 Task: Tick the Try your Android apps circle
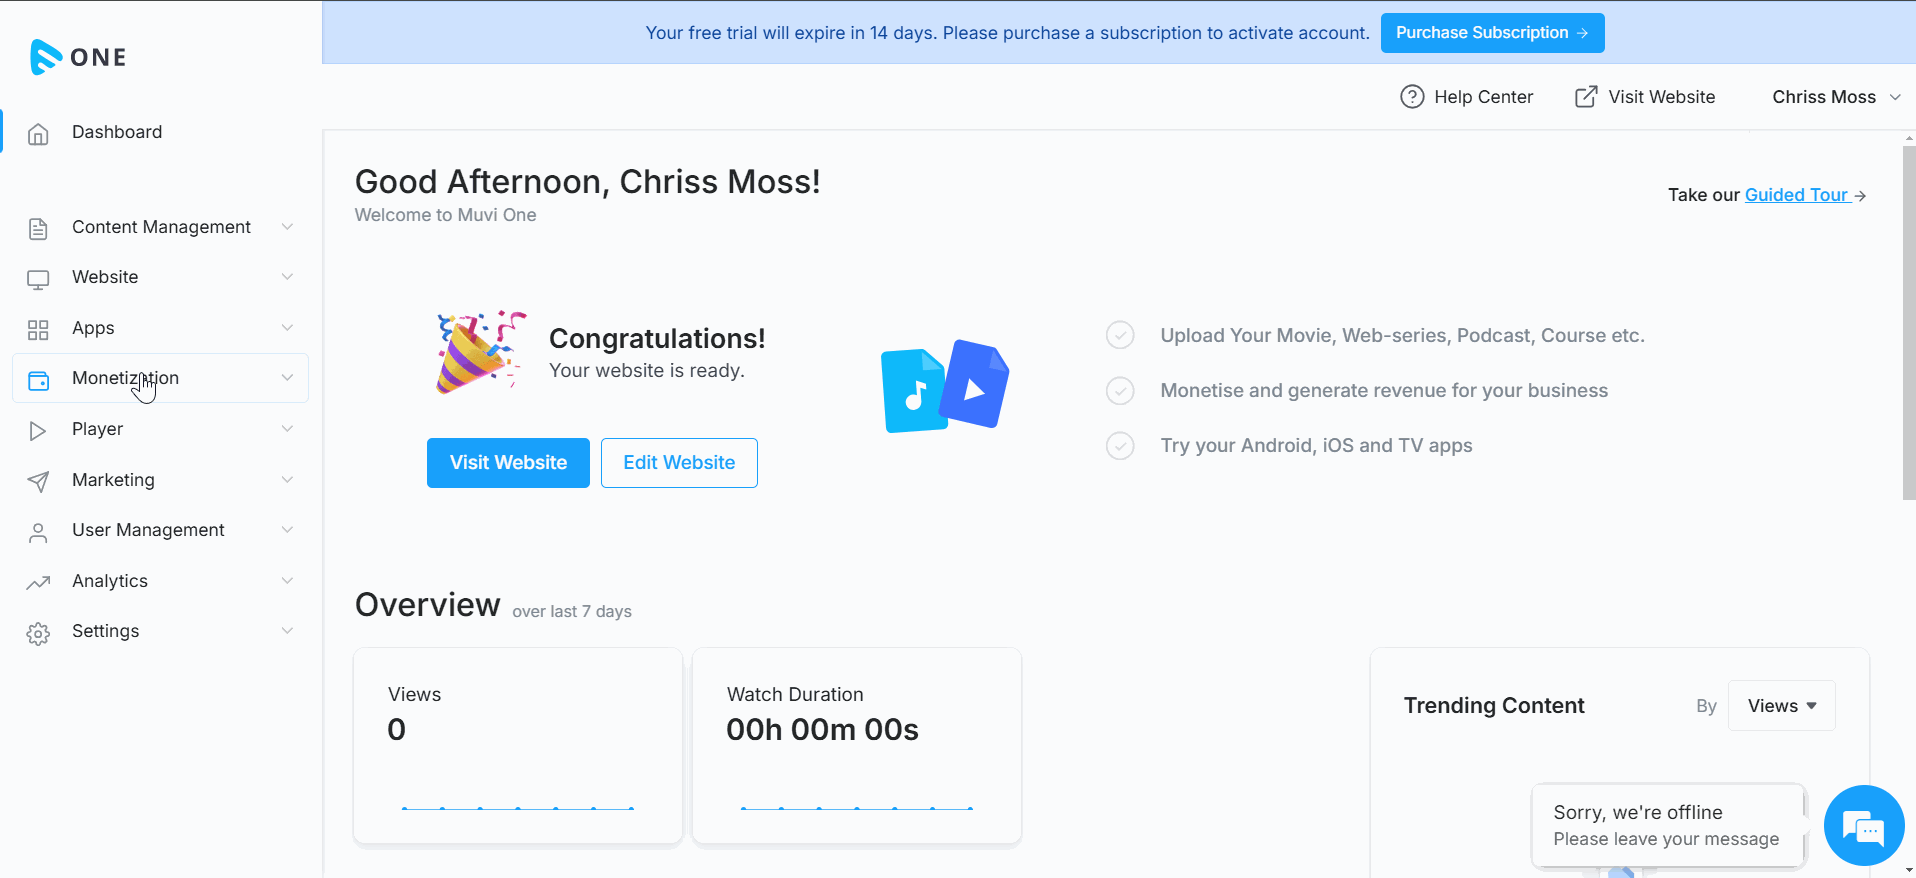[x=1120, y=445]
